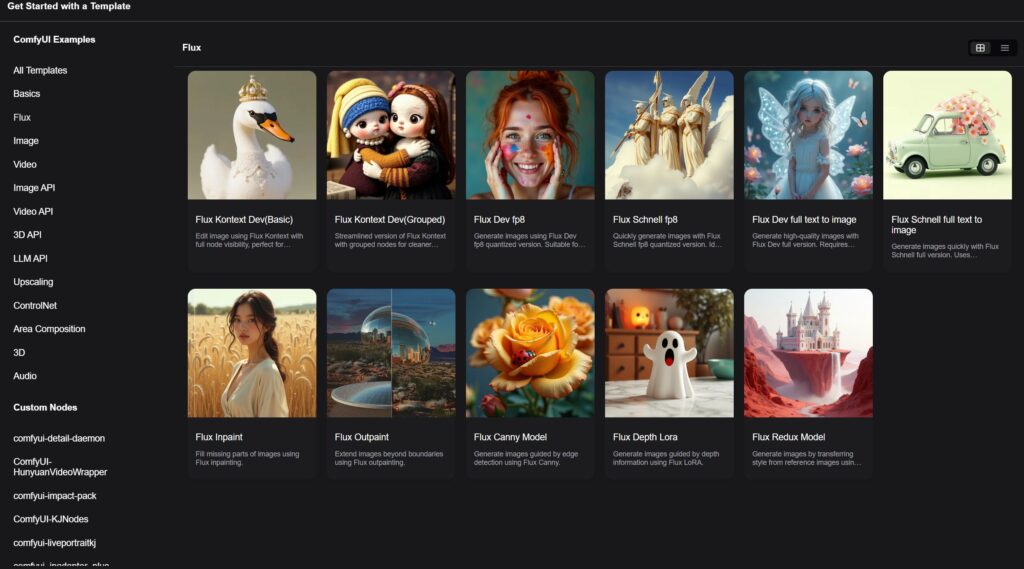
Task: Open the Flux Kontext Dev(Basic) swan thumbnail
Action: [x=252, y=135]
